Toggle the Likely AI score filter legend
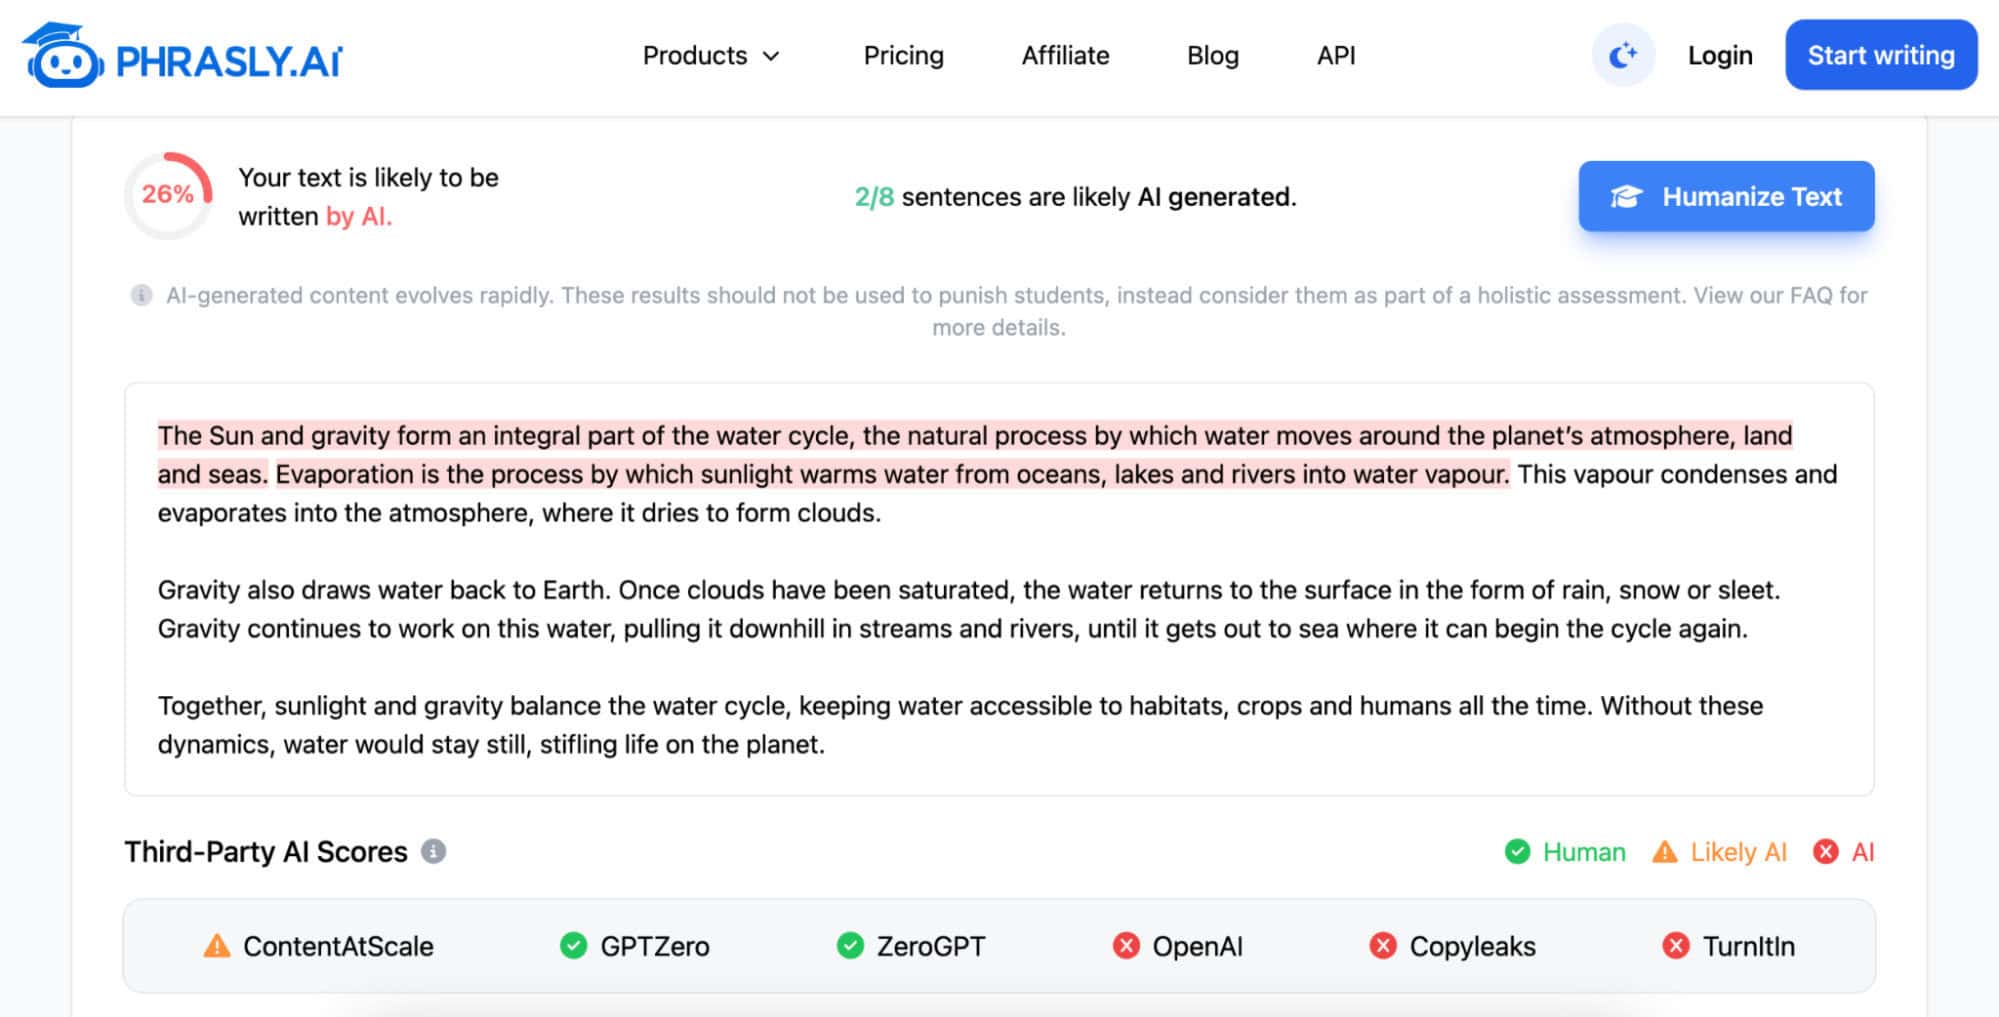The height and width of the screenshot is (1017, 1999). pyautogui.click(x=1721, y=852)
